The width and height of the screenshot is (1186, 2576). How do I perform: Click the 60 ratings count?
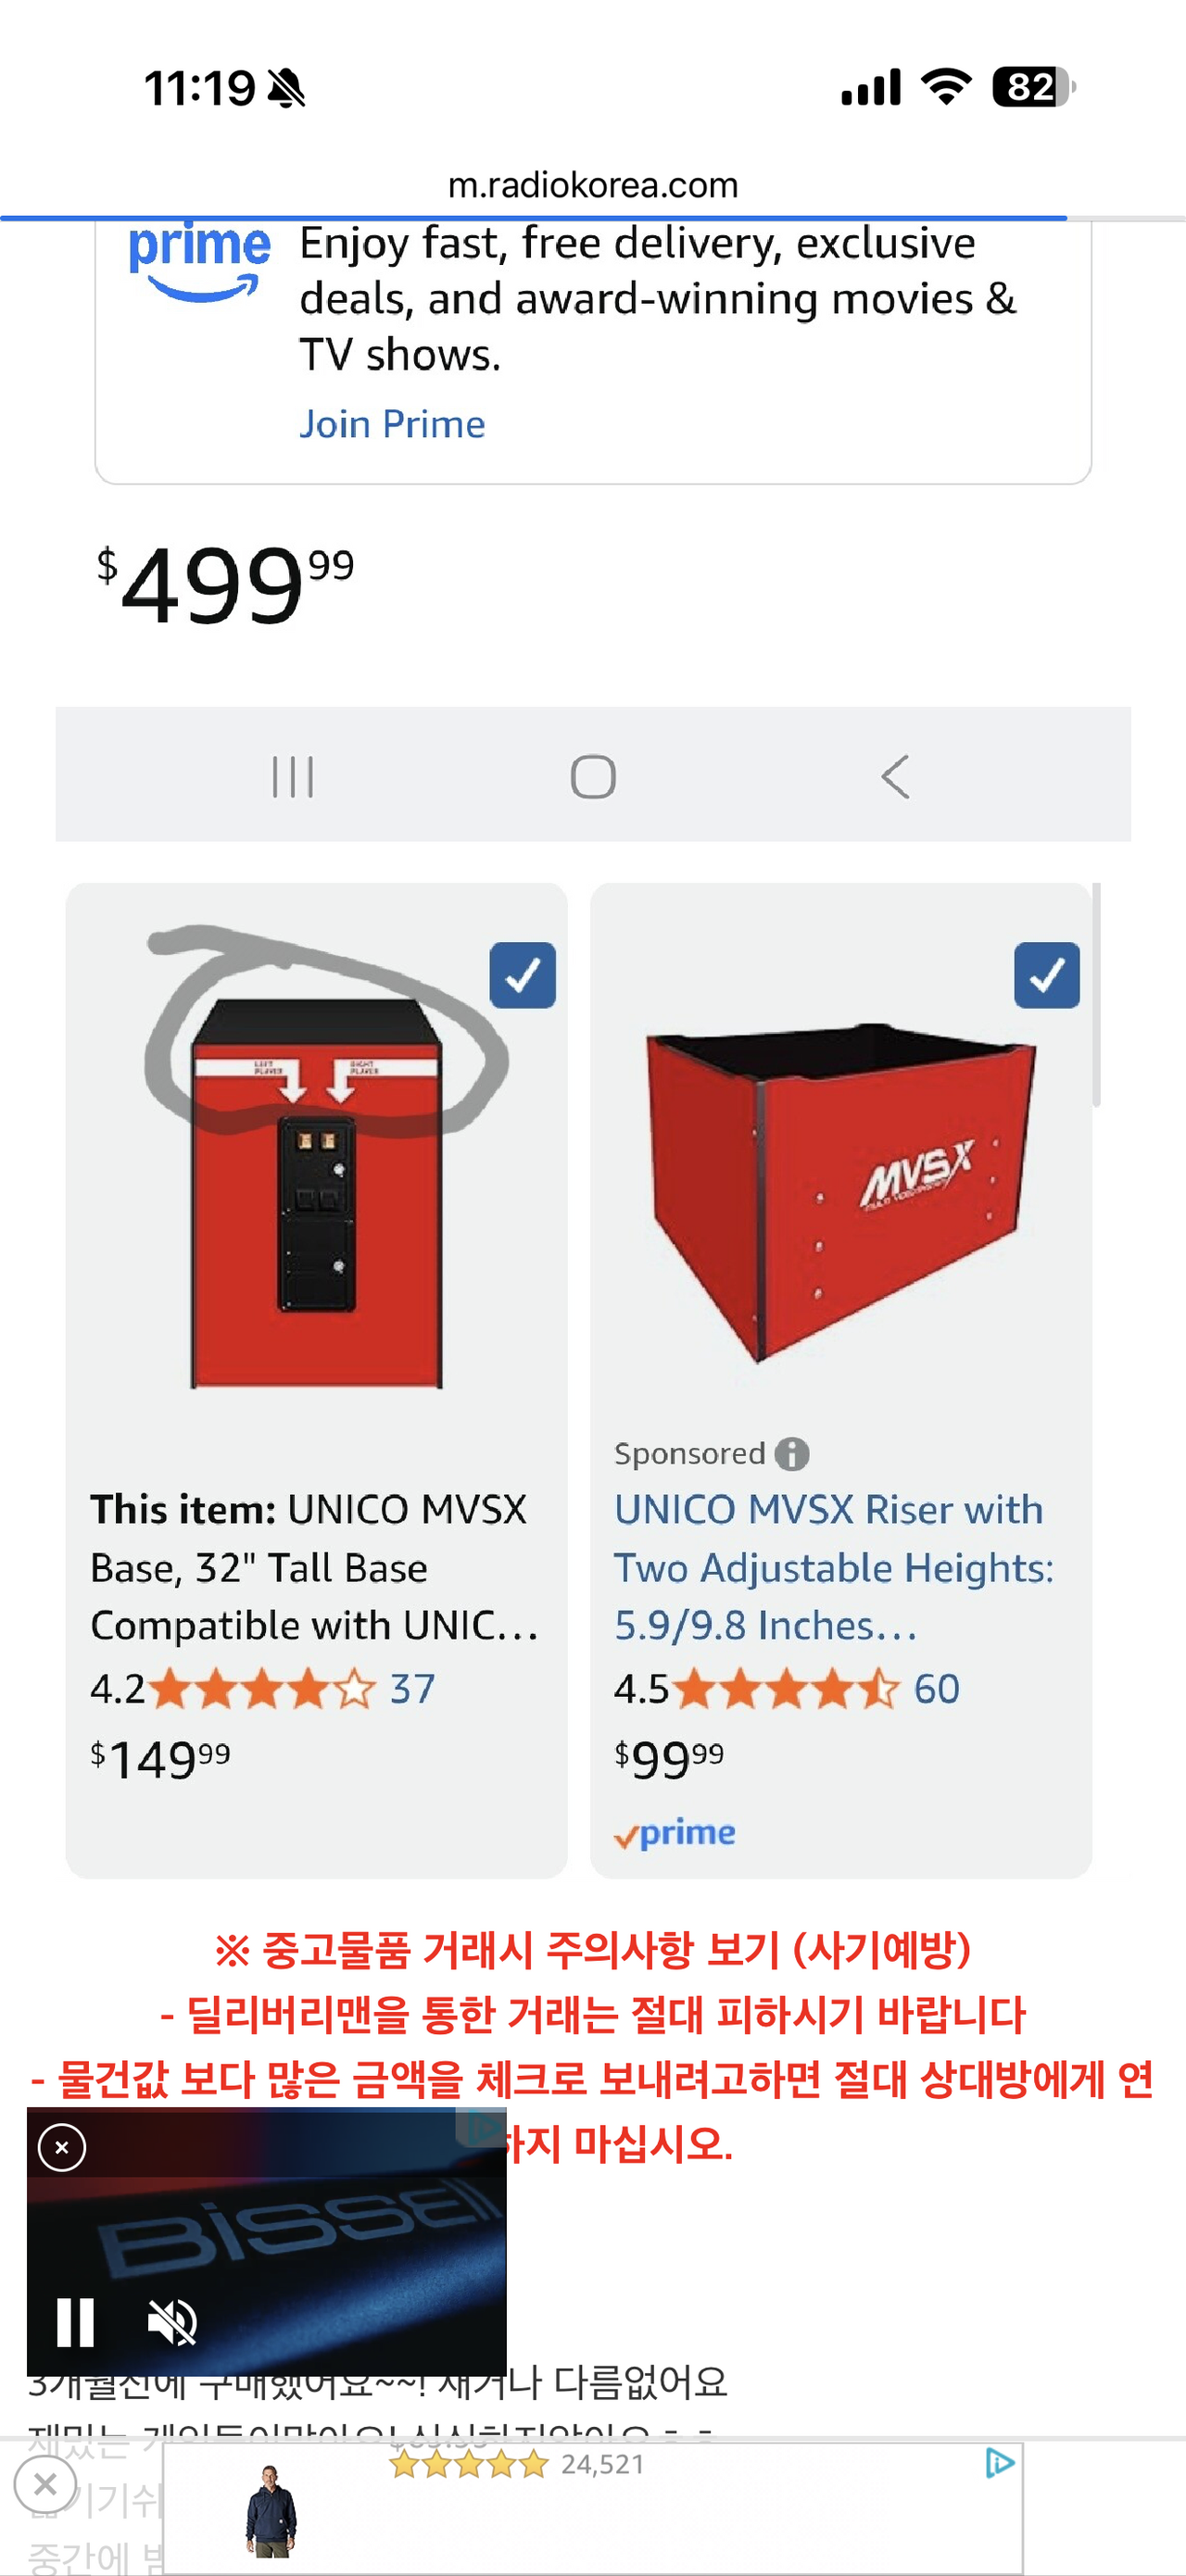click(937, 1690)
